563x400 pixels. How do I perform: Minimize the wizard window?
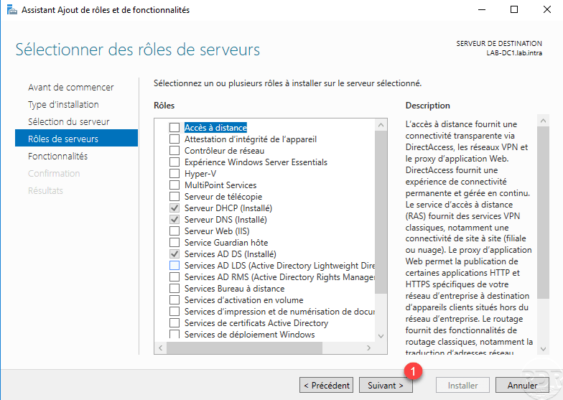[481, 9]
